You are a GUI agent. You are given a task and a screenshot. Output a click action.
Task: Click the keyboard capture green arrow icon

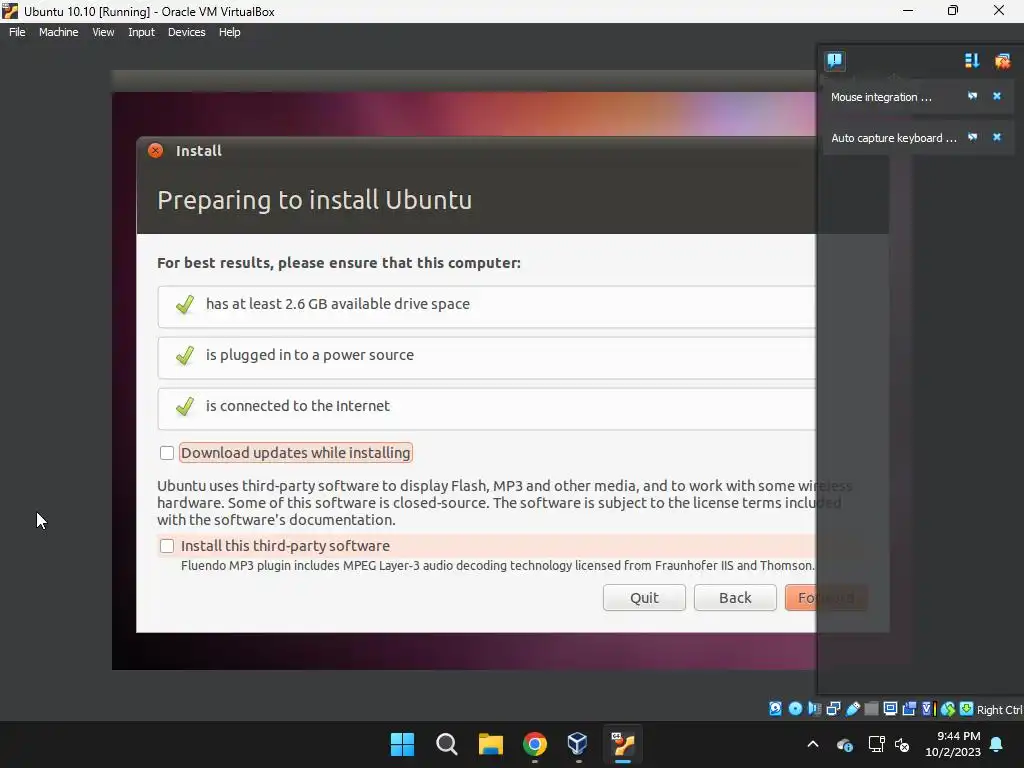pyautogui.click(x=967, y=709)
